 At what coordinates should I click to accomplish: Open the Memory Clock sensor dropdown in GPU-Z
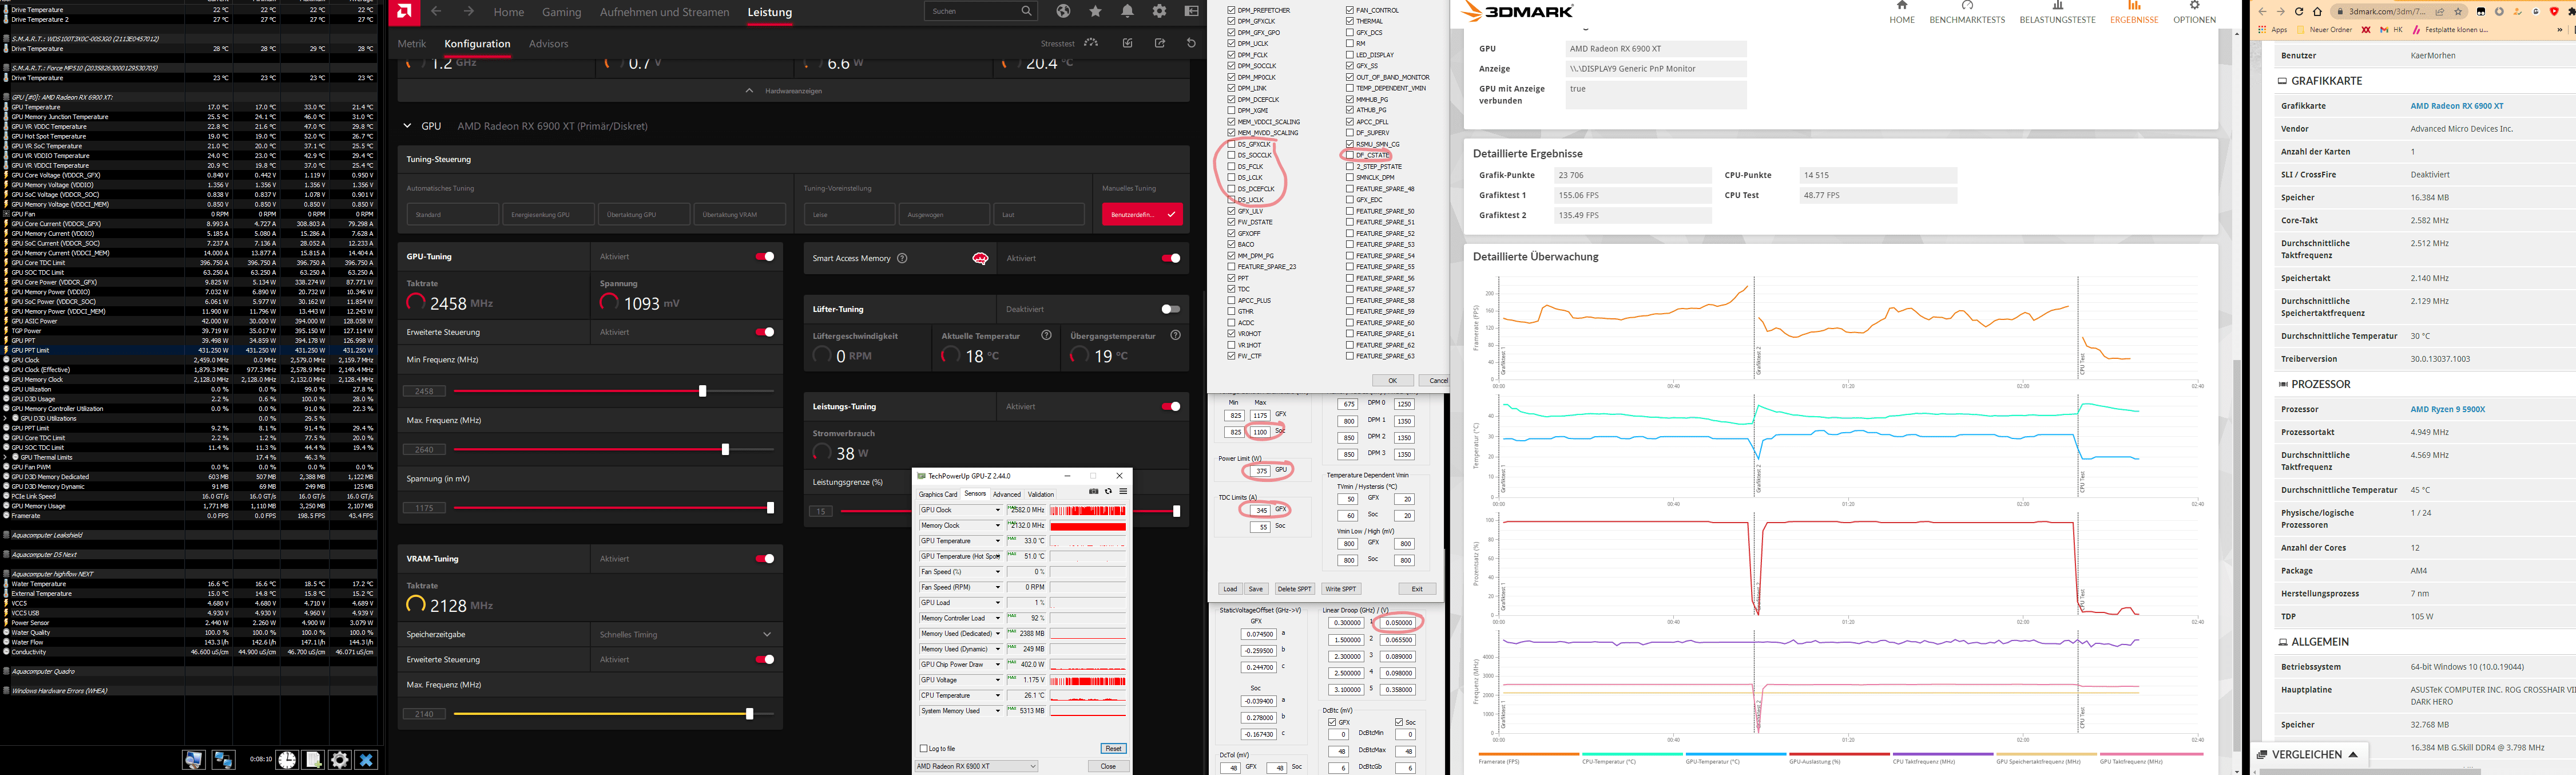tap(997, 525)
